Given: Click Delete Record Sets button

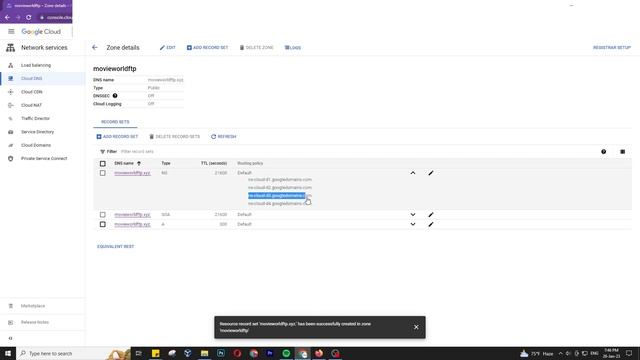Looking at the screenshot, I should (x=175, y=137).
